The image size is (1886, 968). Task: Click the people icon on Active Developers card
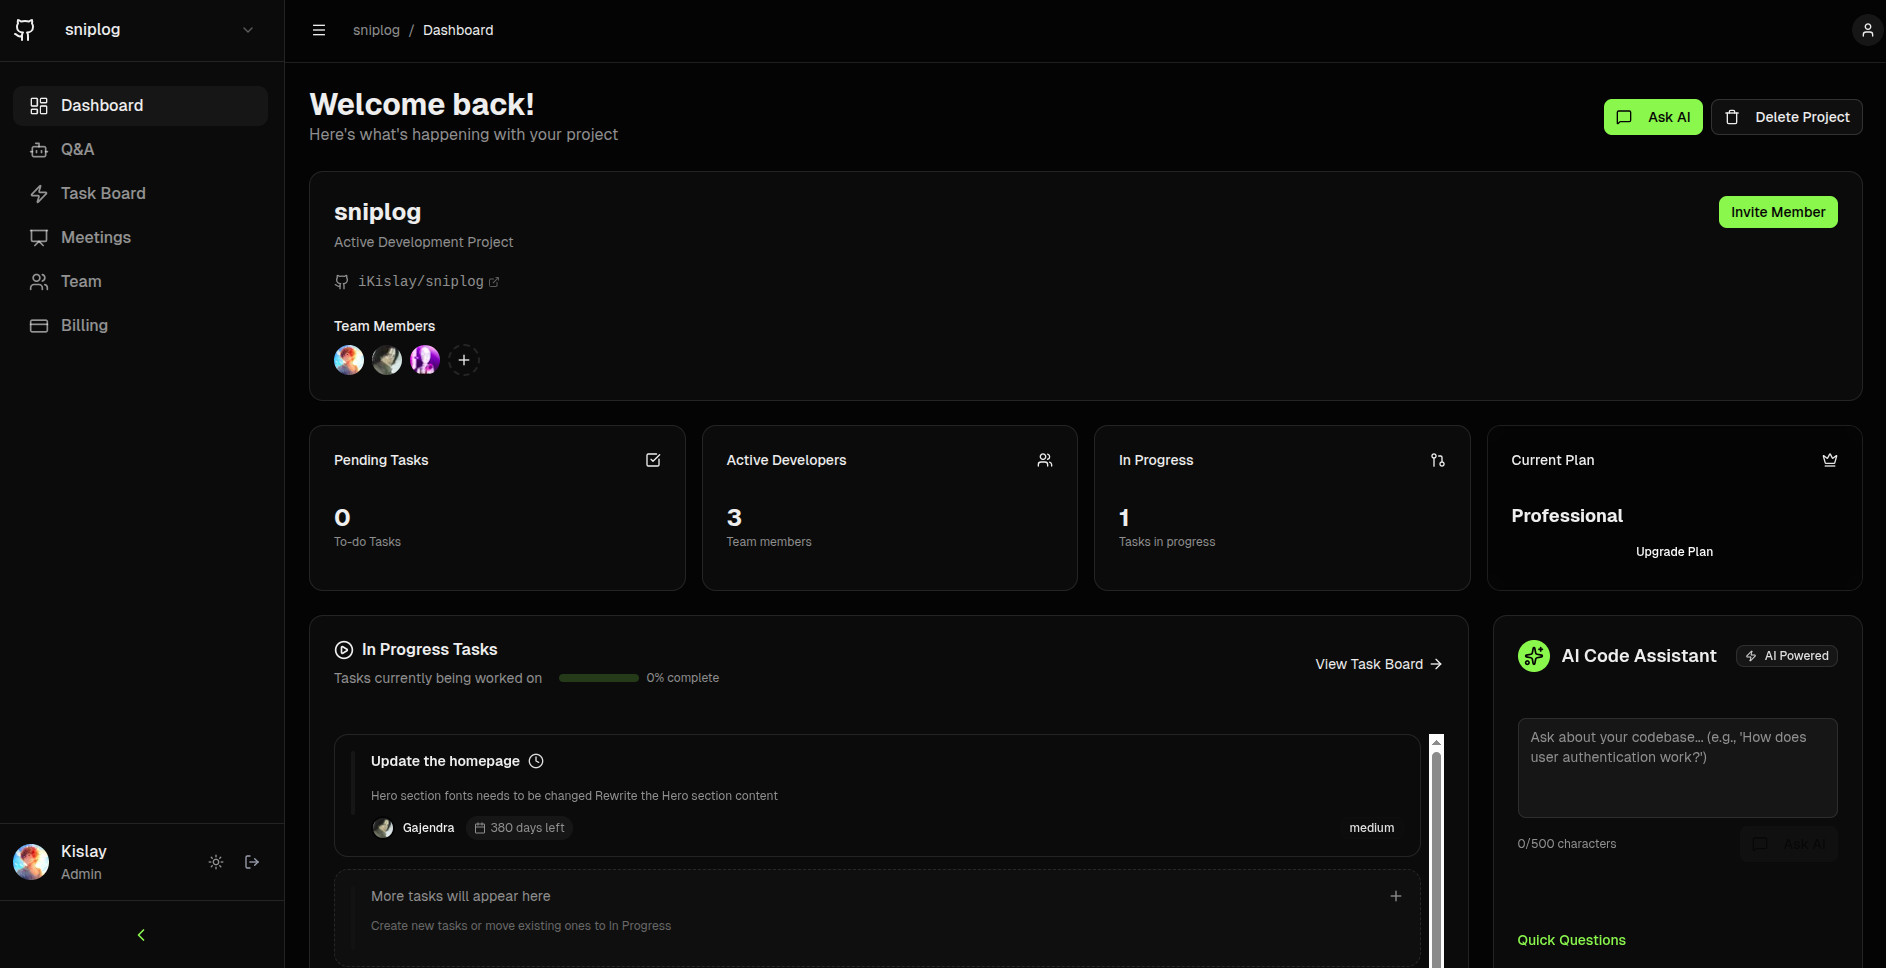pos(1044,460)
